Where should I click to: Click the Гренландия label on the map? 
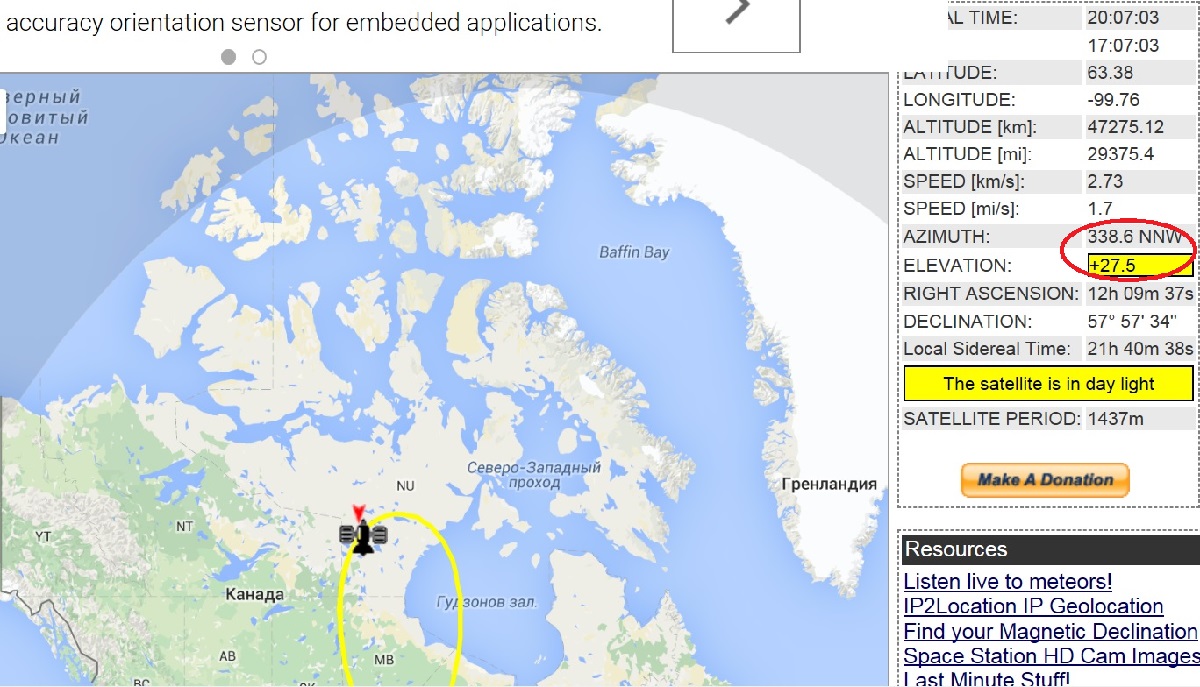[x=829, y=484]
